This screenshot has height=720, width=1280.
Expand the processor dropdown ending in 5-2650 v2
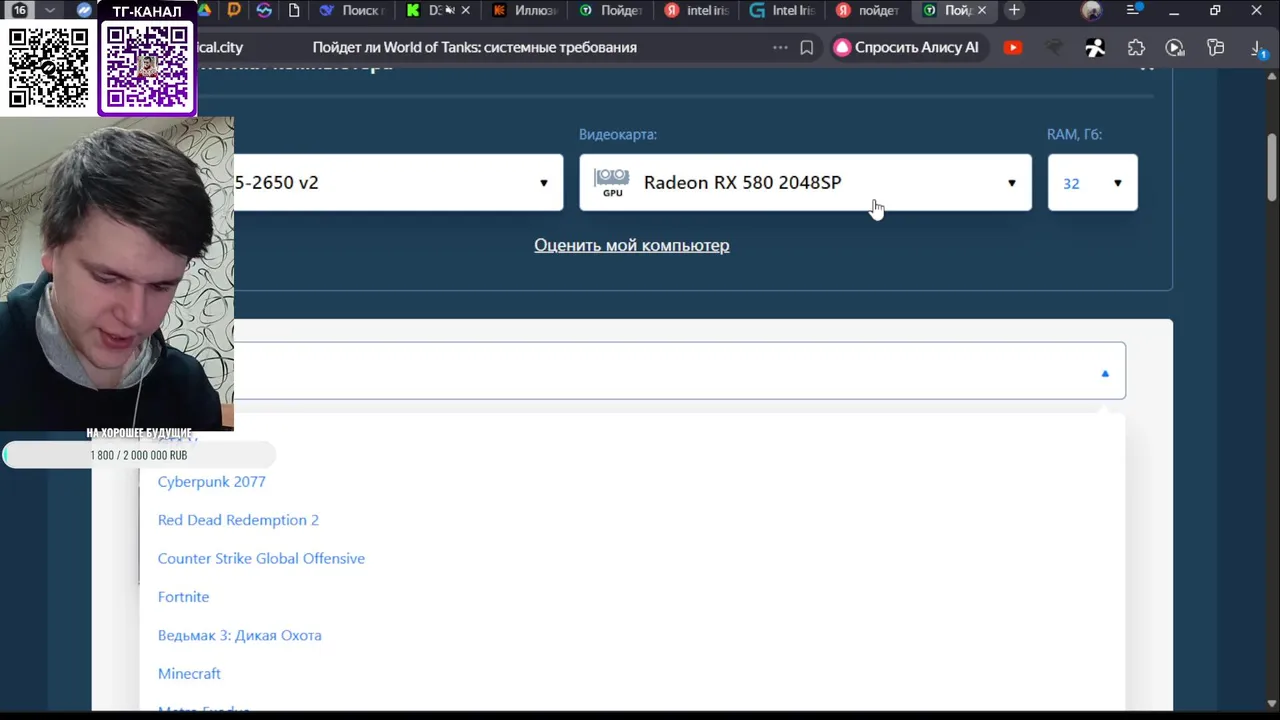398,182
